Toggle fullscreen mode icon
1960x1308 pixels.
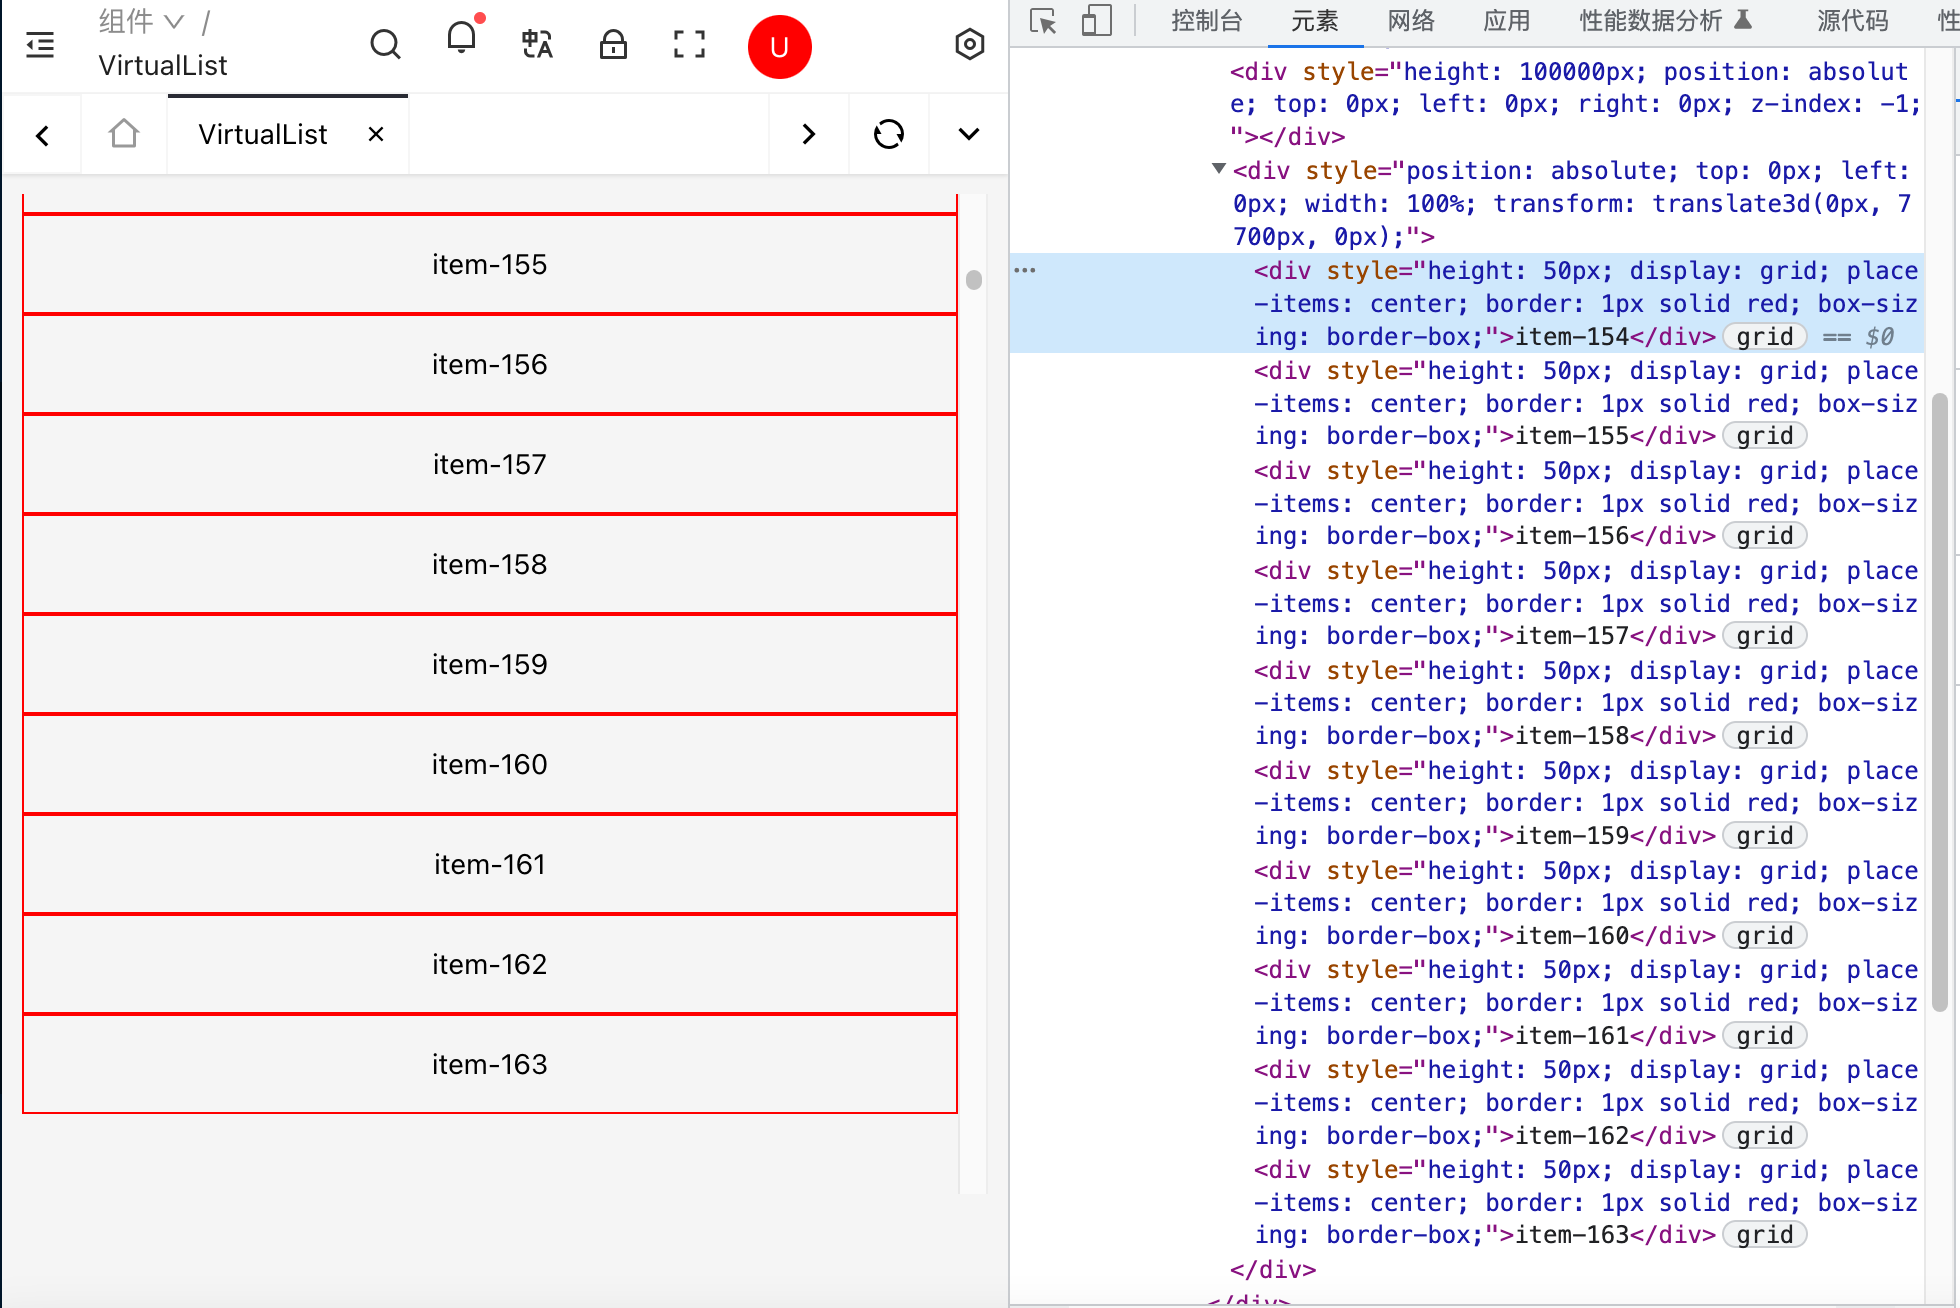click(x=689, y=45)
